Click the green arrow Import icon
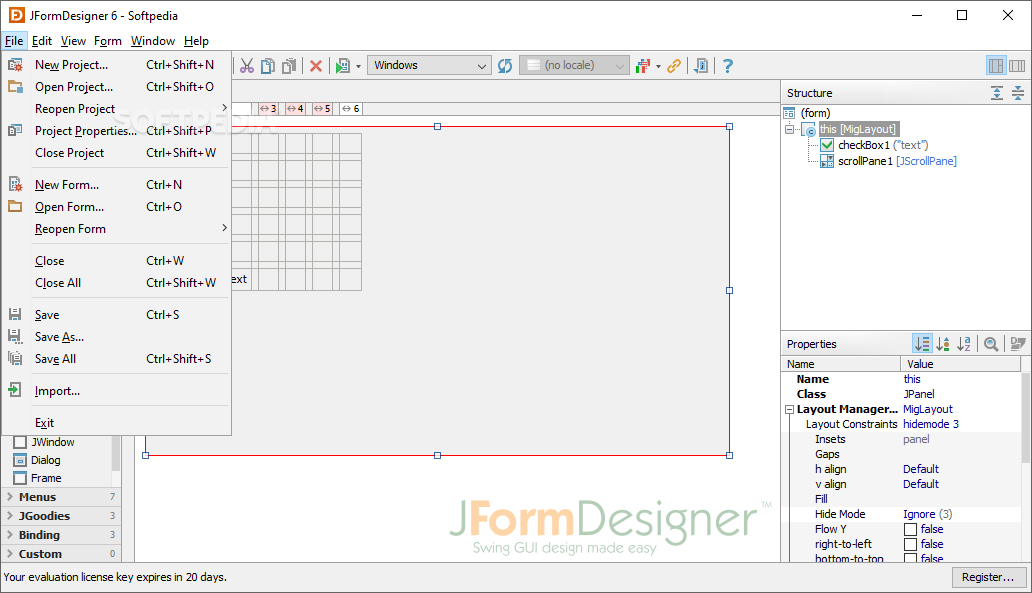The width and height of the screenshot is (1032, 593). pos(14,390)
